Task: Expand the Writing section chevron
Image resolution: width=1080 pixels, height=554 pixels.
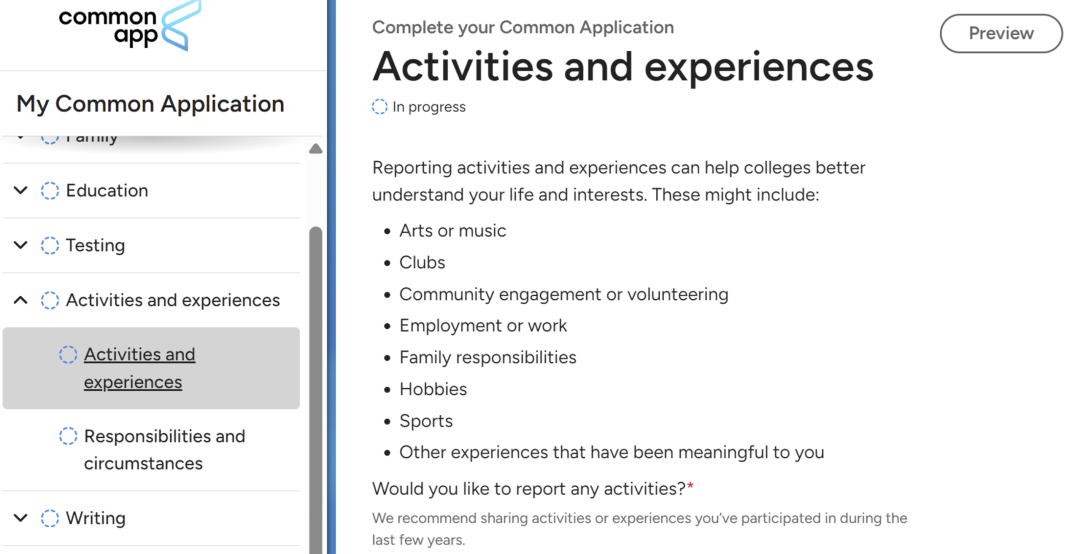Action: click(21, 517)
